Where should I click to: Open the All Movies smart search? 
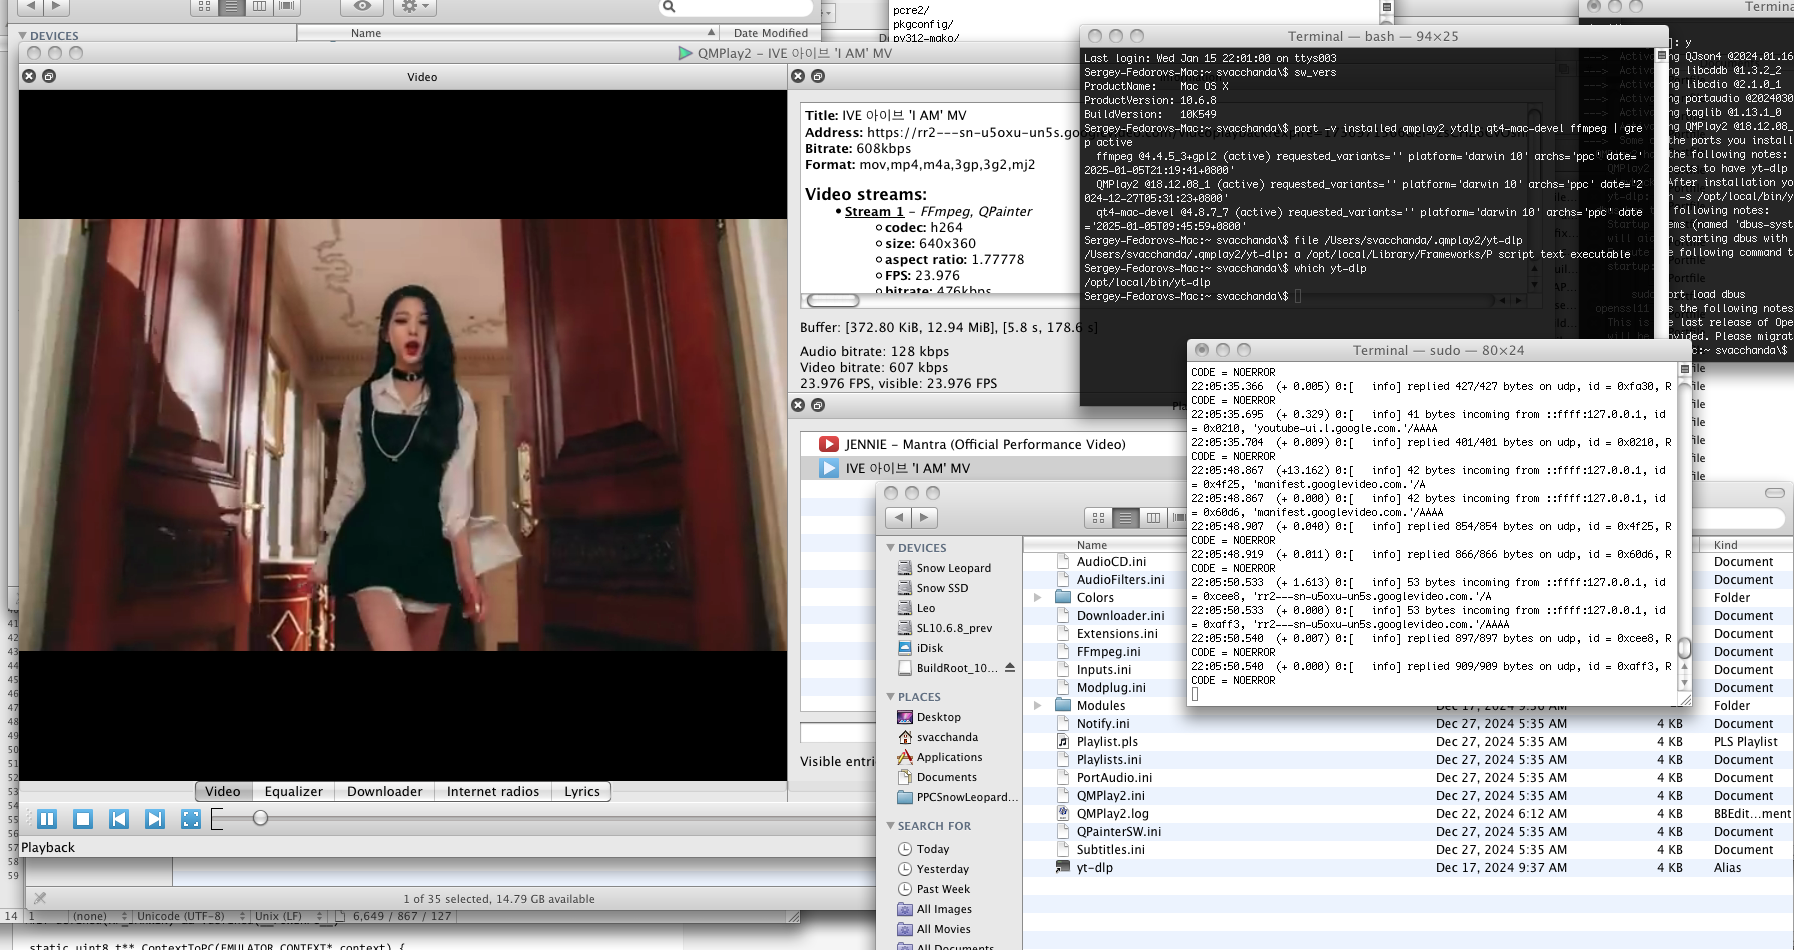pyautogui.click(x=943, y=929)
